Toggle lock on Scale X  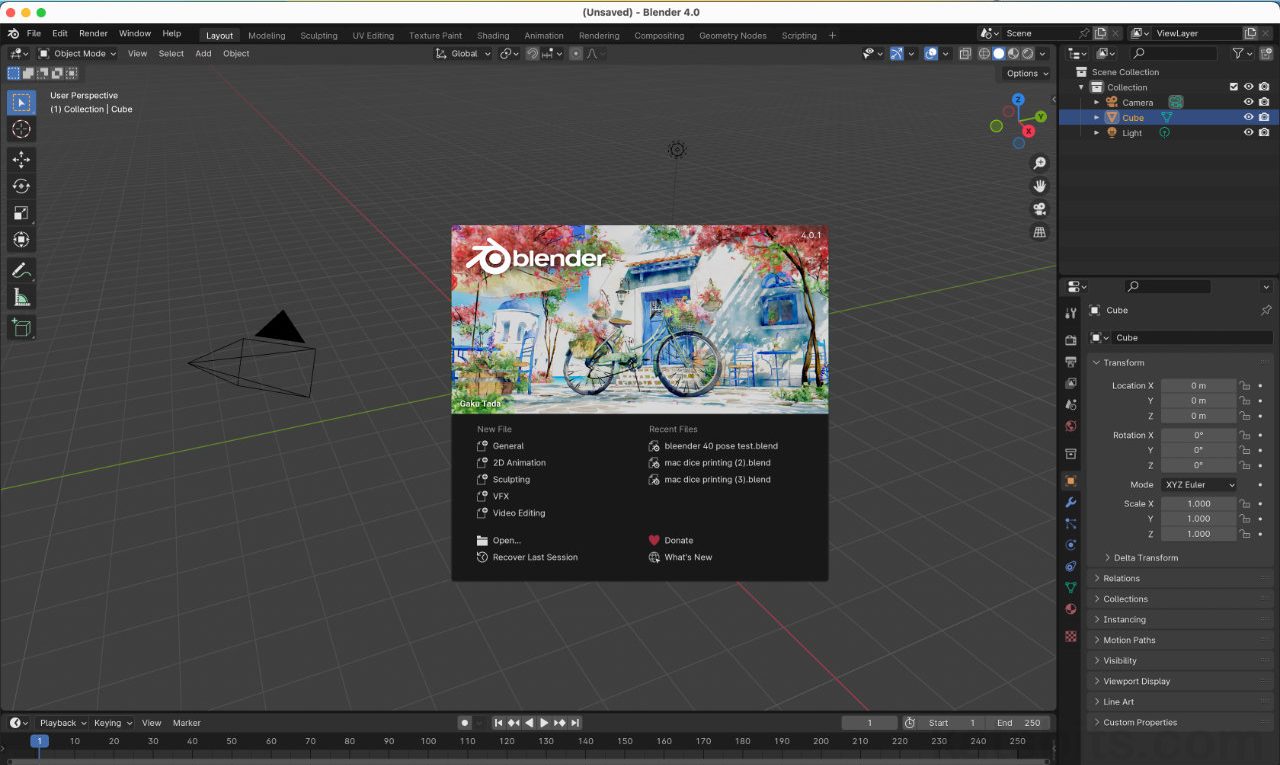(1245, 504)
